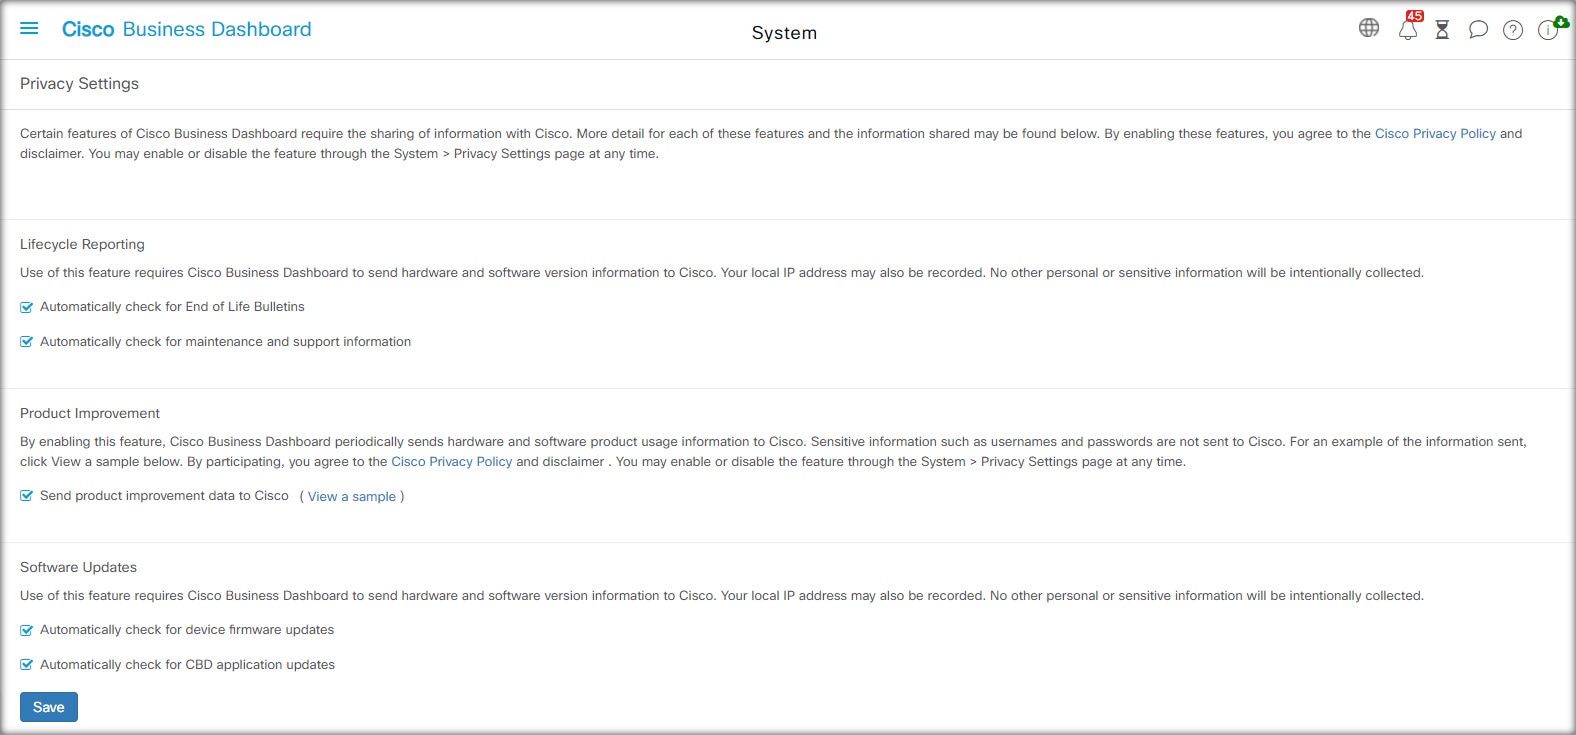Click the View a sample link
Viewport: 1576px width, 735px height.
click(352, 496)
